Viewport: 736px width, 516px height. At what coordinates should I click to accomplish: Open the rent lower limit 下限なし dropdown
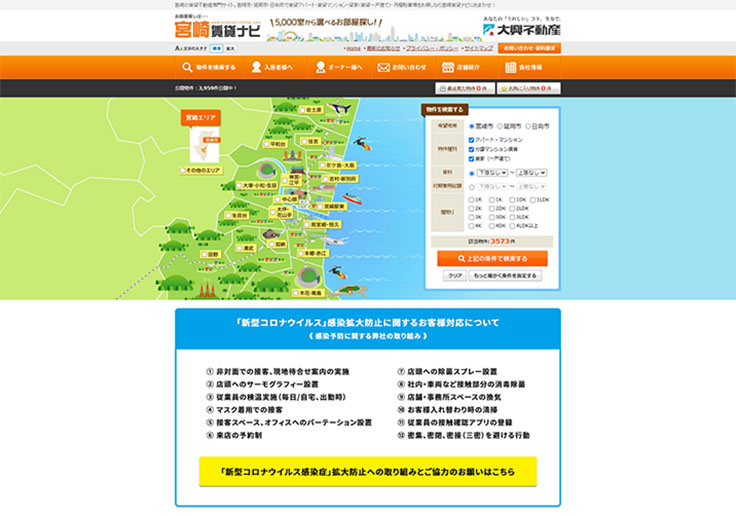point(492,173)
